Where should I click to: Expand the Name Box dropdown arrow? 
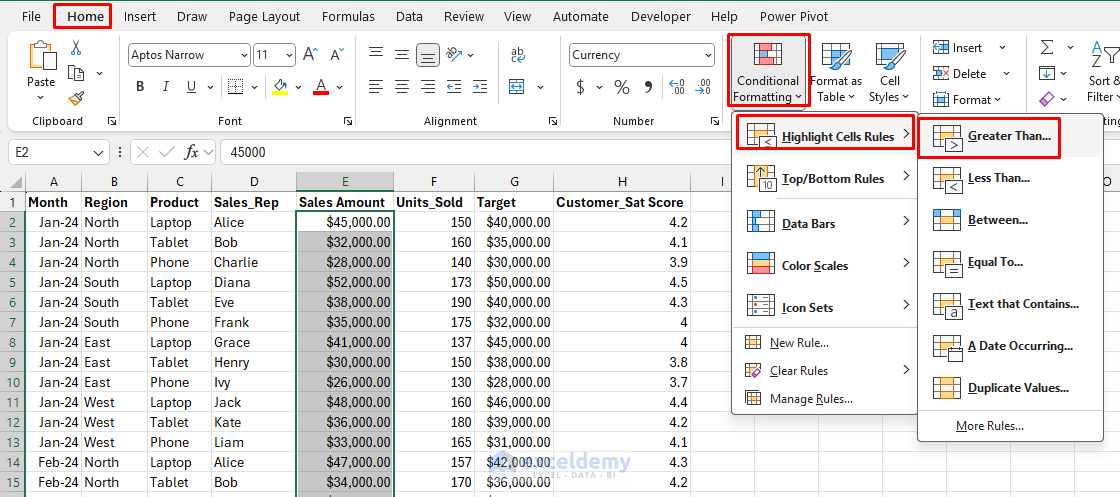click(98, 153)
